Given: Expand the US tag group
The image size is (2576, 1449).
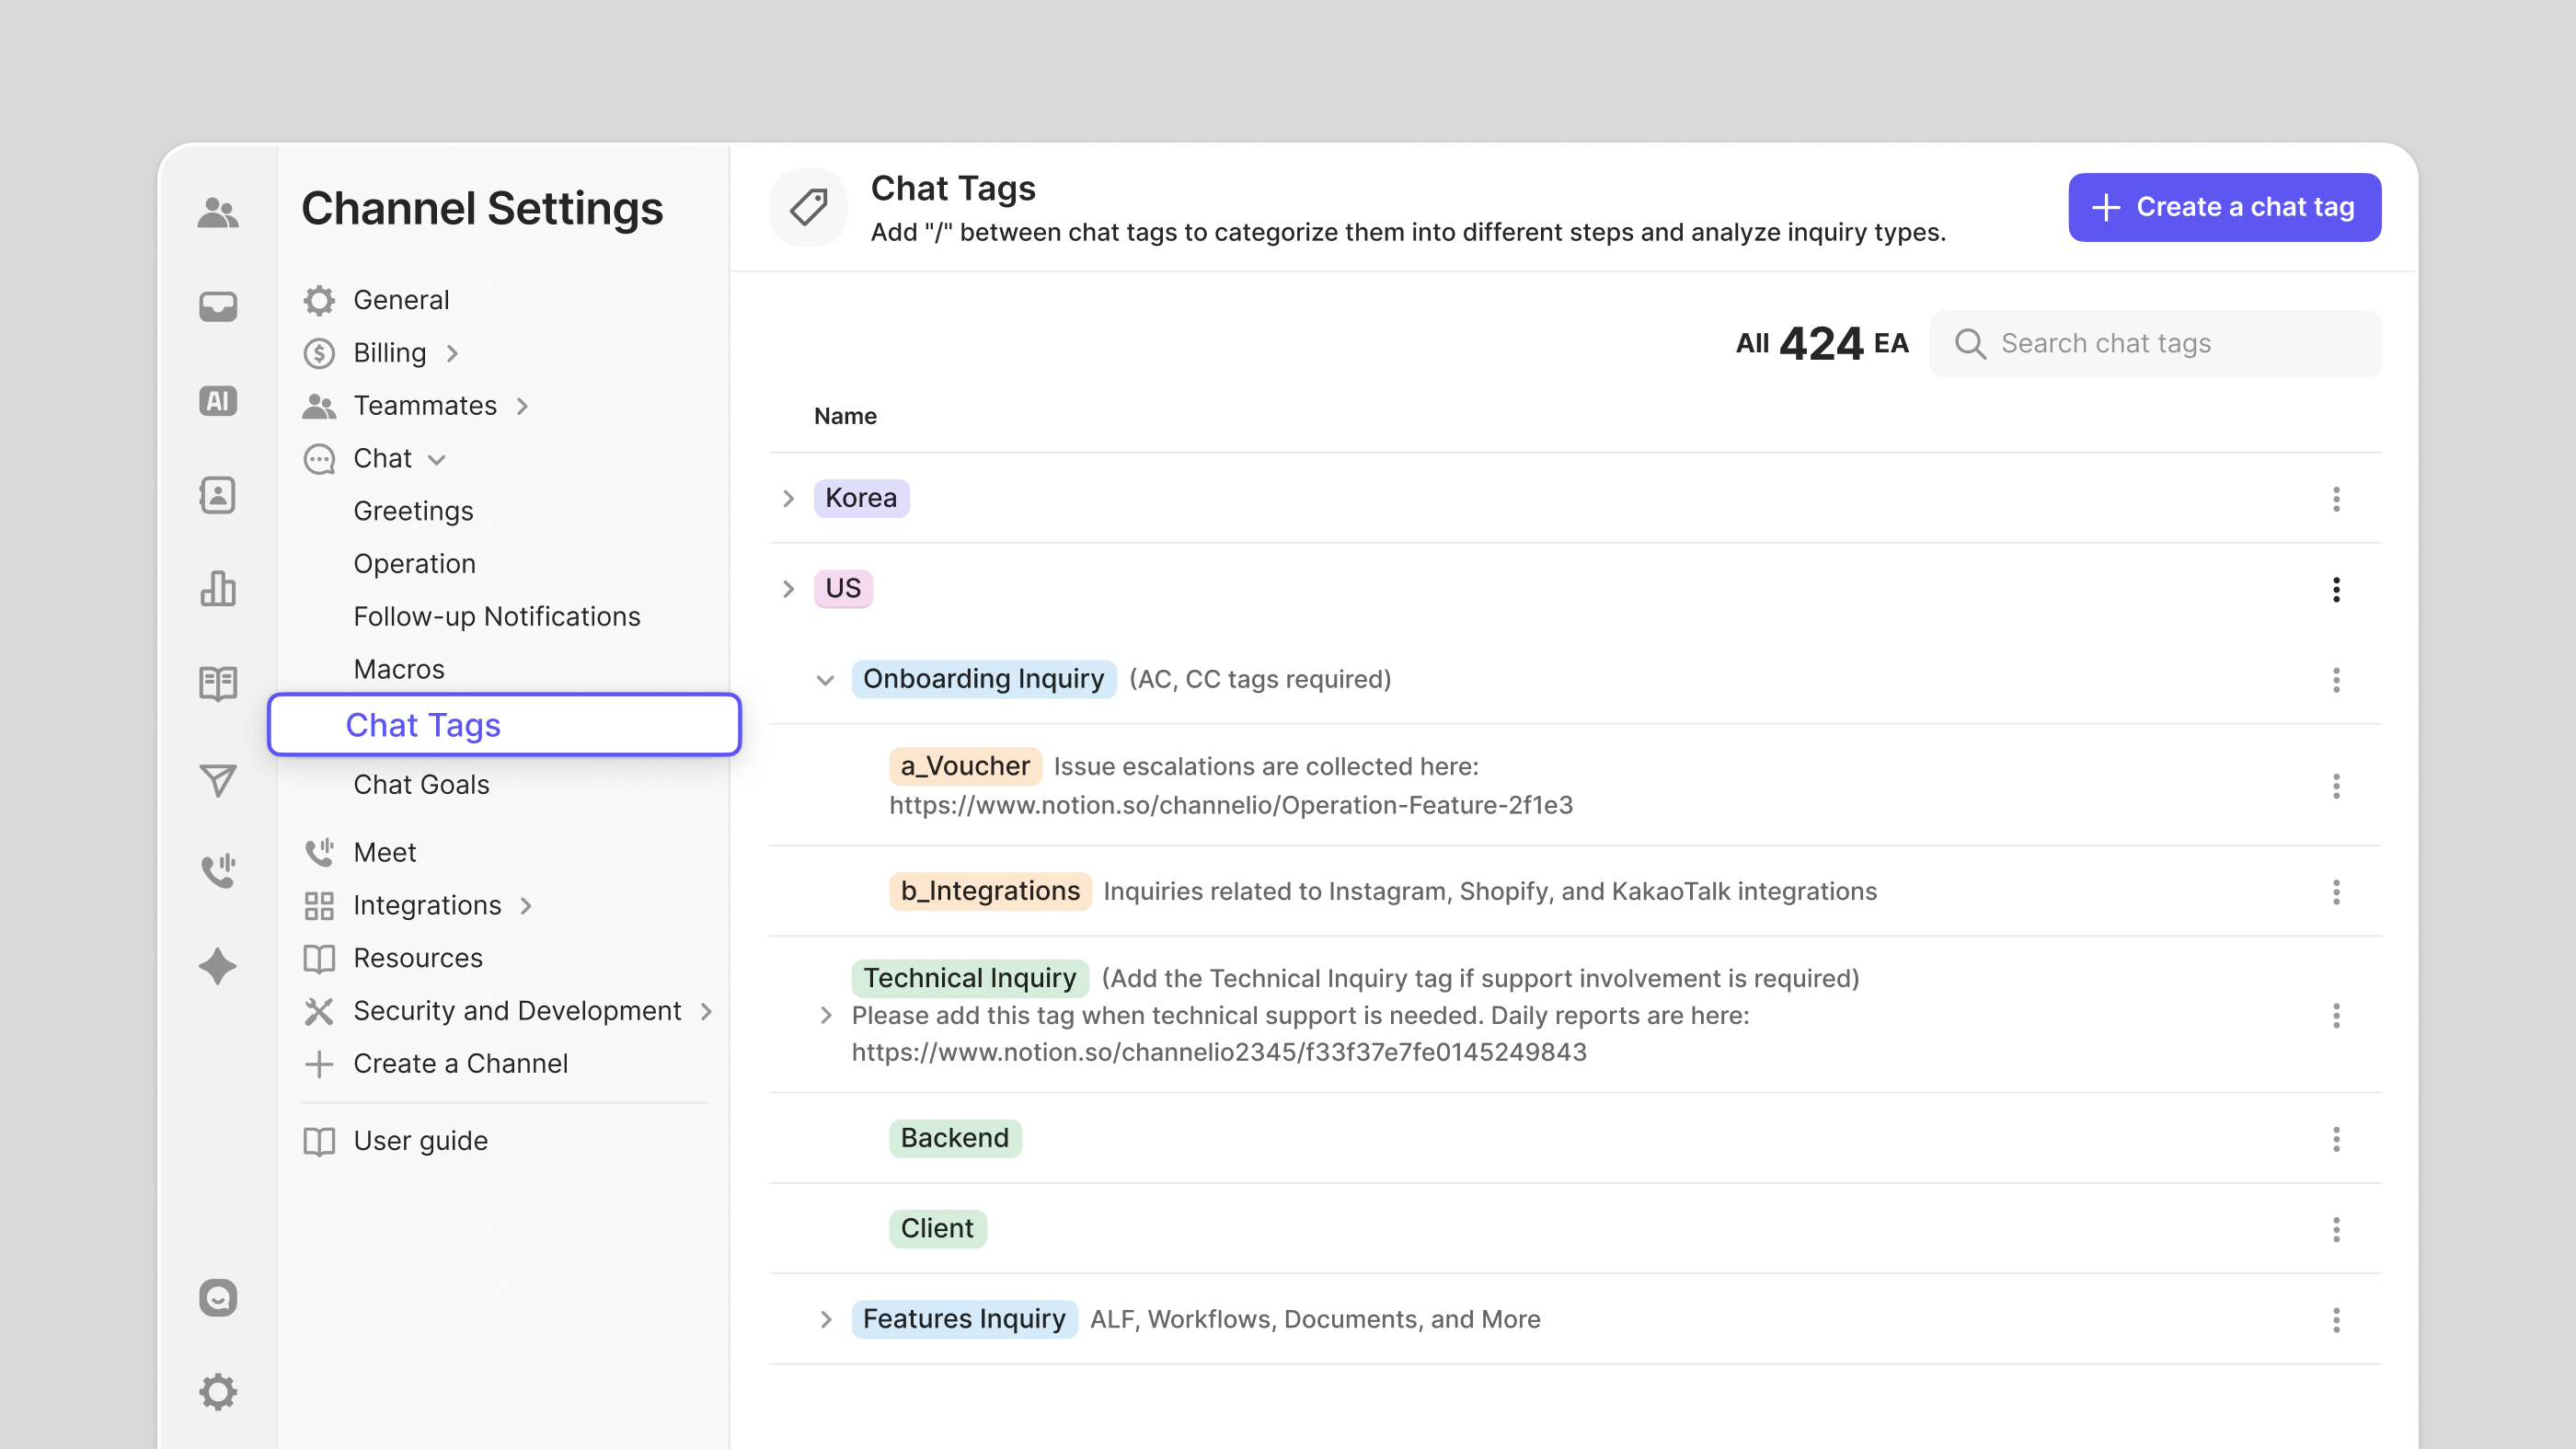Looking at the screenshot, I should 788,589.
